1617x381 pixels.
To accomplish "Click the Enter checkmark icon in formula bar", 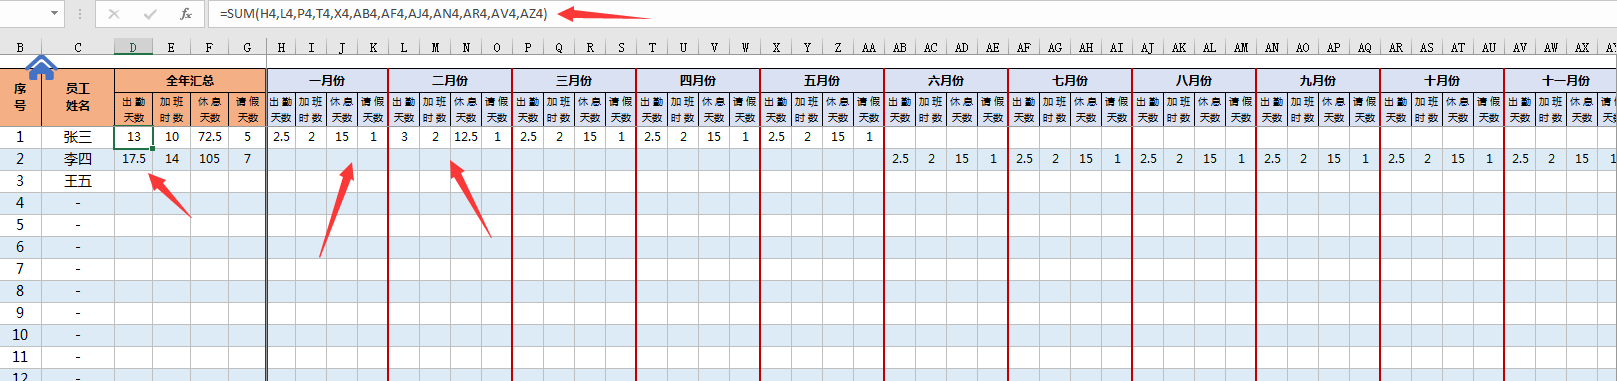I will coord(150,14).
